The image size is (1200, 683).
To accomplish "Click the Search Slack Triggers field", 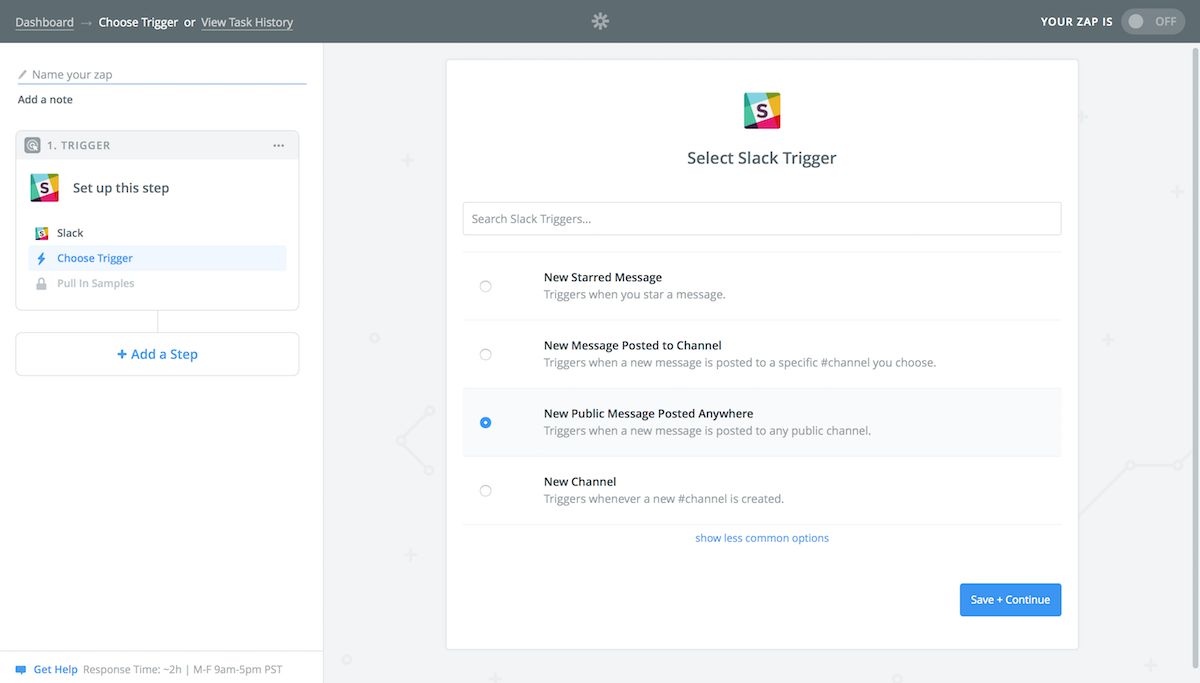I will click(x=761, y=219).
